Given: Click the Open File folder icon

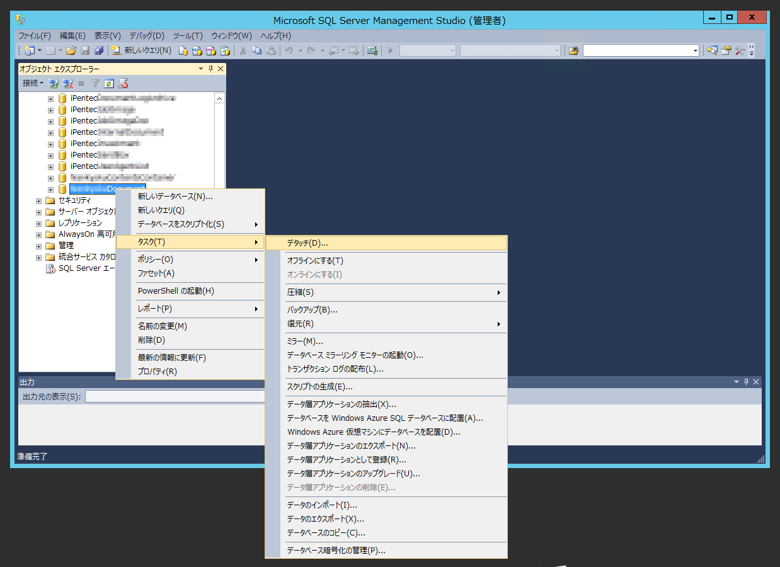Looking at the screenshot, I should tap(71, 50).
